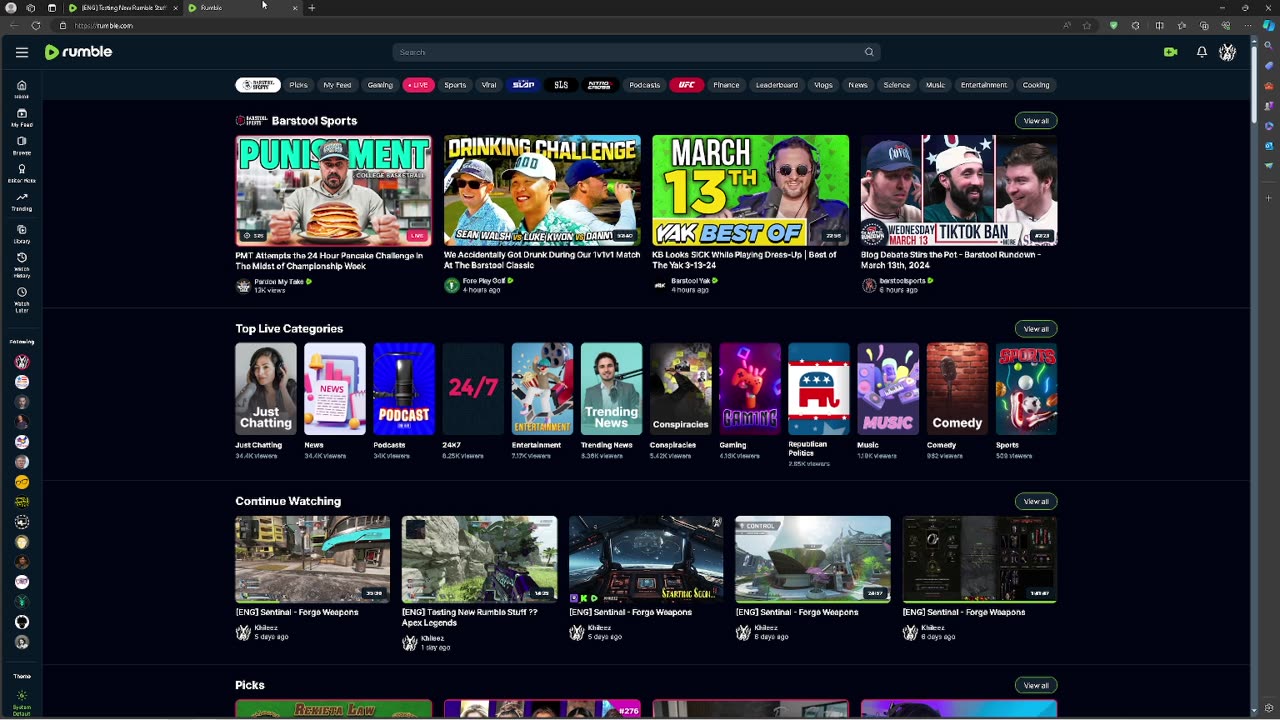Select the Barstool Sports category pill
Image resolution: width=1280 pixels, height=720 pixels.
pyautogui.click(x=257, y=85)
